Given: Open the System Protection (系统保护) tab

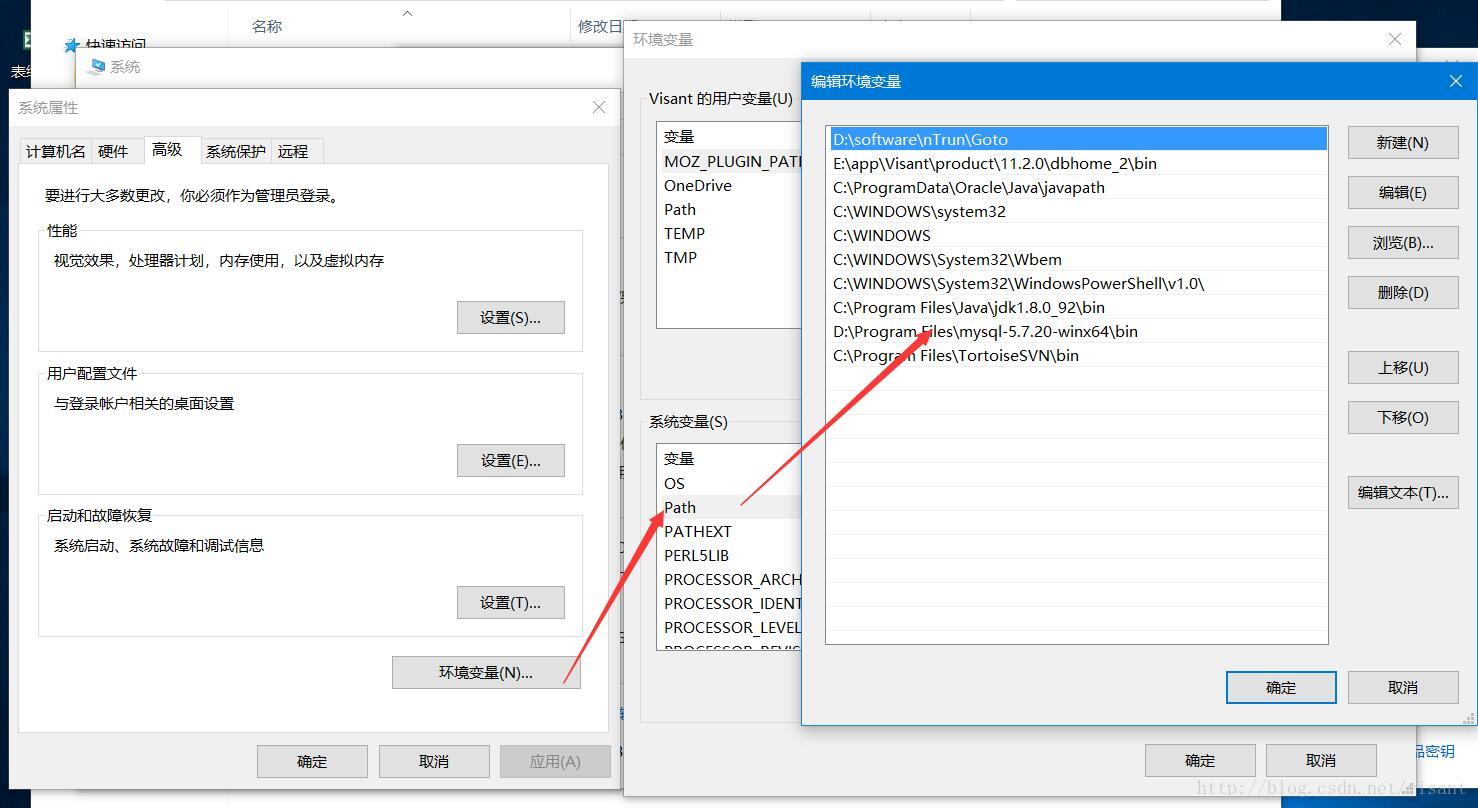Looking at the screenshot, I should point(236,151).
